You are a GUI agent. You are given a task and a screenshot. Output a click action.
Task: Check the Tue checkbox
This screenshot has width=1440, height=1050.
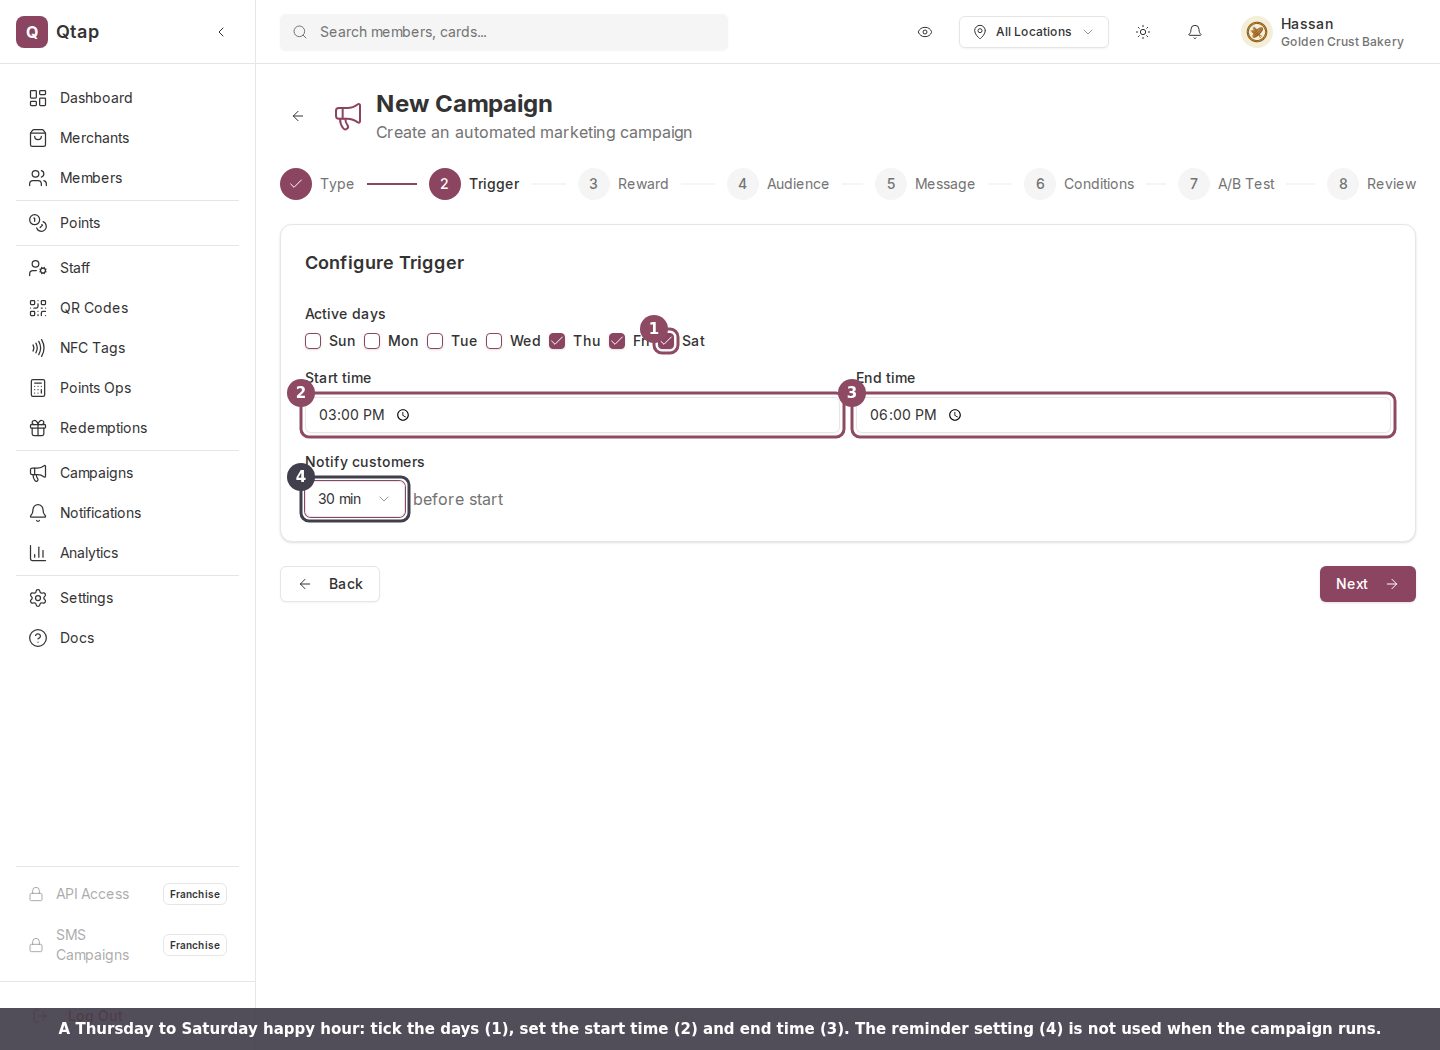pos(435,341)
